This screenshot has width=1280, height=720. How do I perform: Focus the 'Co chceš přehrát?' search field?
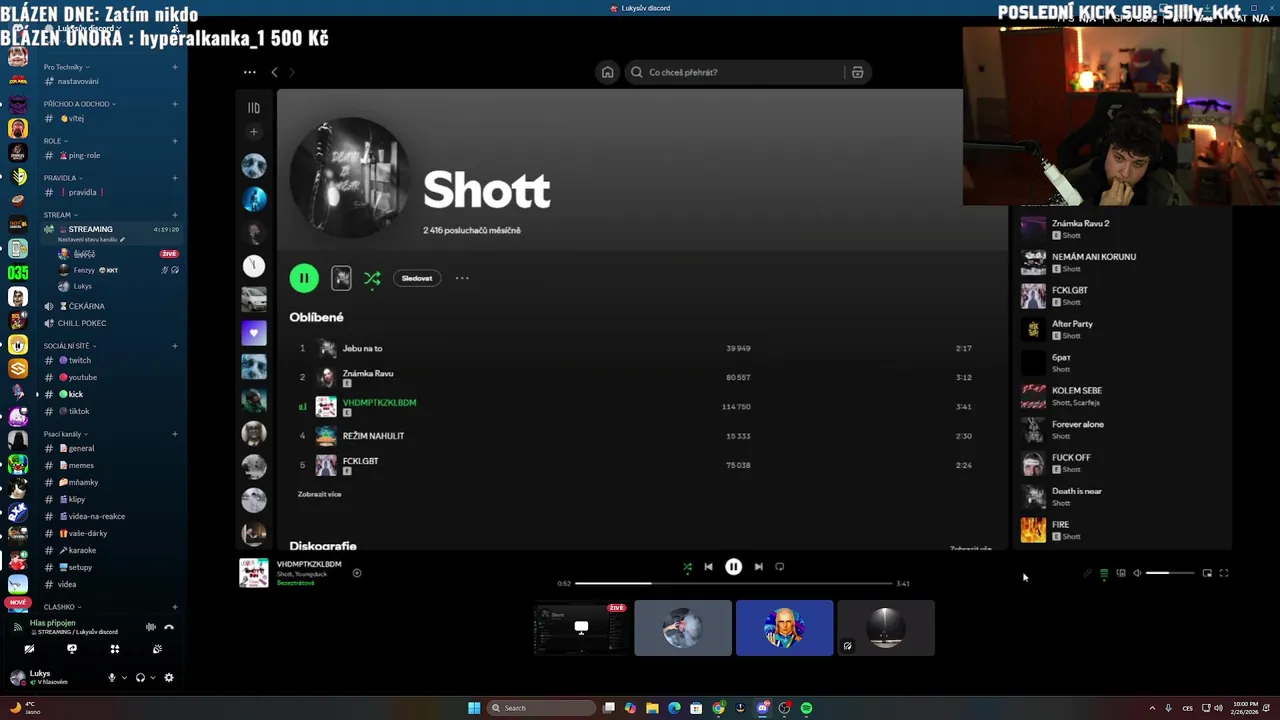click(x=735, y=72)
